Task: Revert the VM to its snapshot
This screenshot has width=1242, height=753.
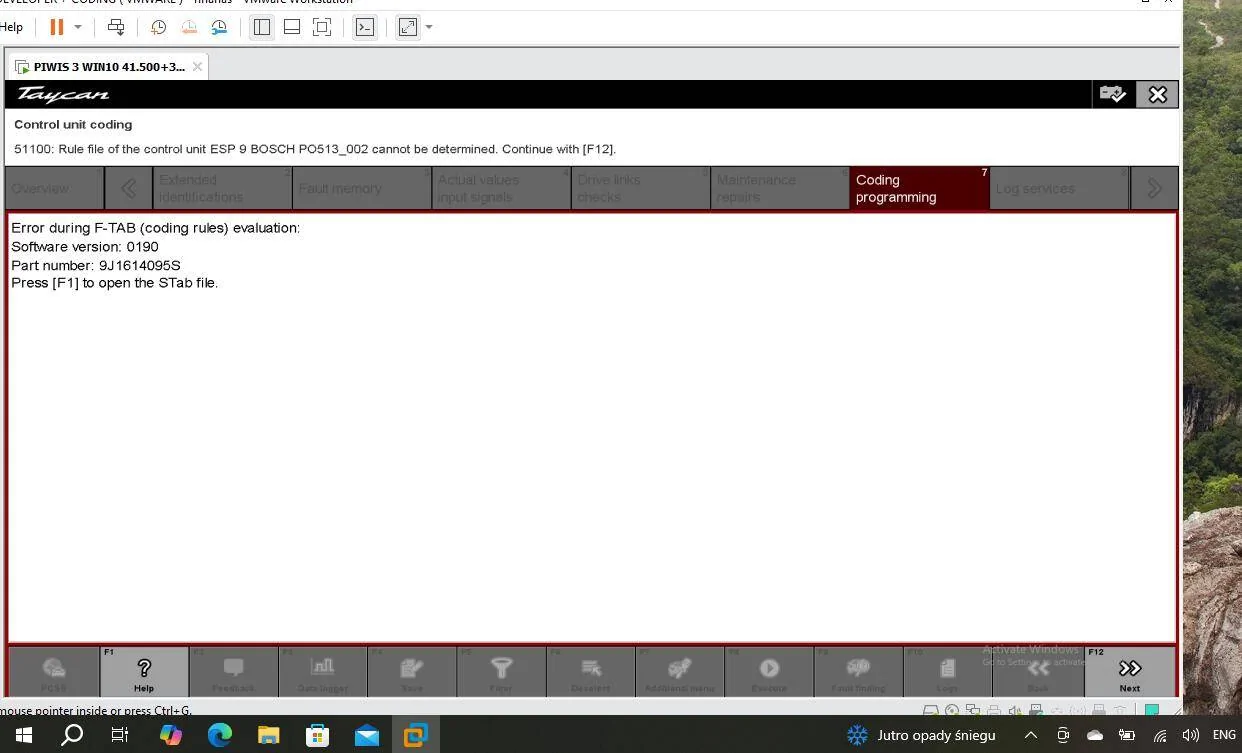Action: coord(189,27)
